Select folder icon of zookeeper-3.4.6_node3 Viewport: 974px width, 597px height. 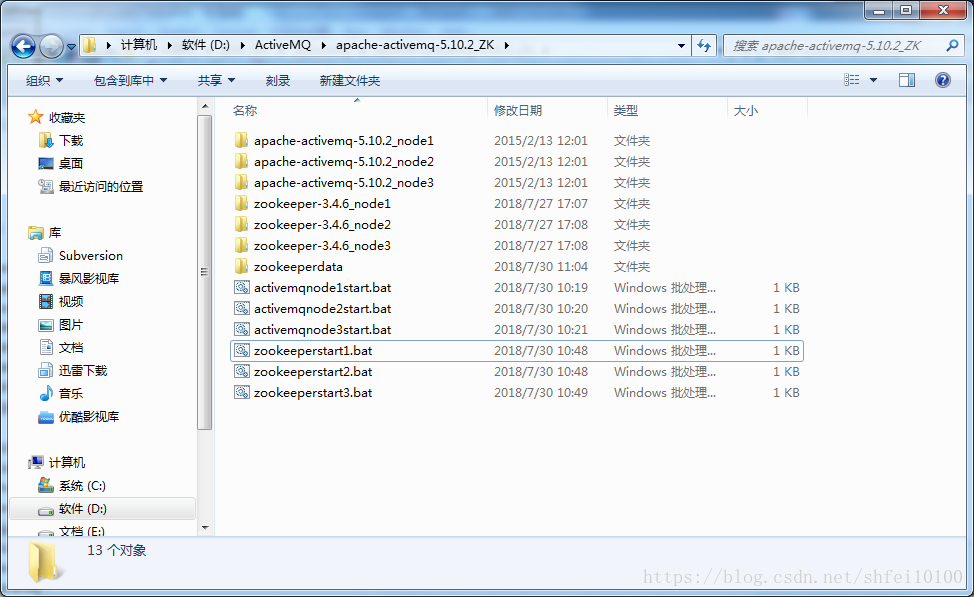click(x=242, y=245)
